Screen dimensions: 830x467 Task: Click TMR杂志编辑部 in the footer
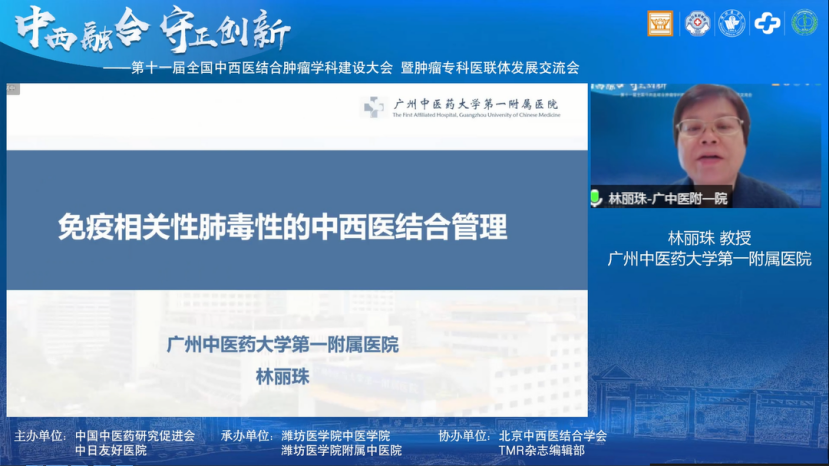point(541,451)
